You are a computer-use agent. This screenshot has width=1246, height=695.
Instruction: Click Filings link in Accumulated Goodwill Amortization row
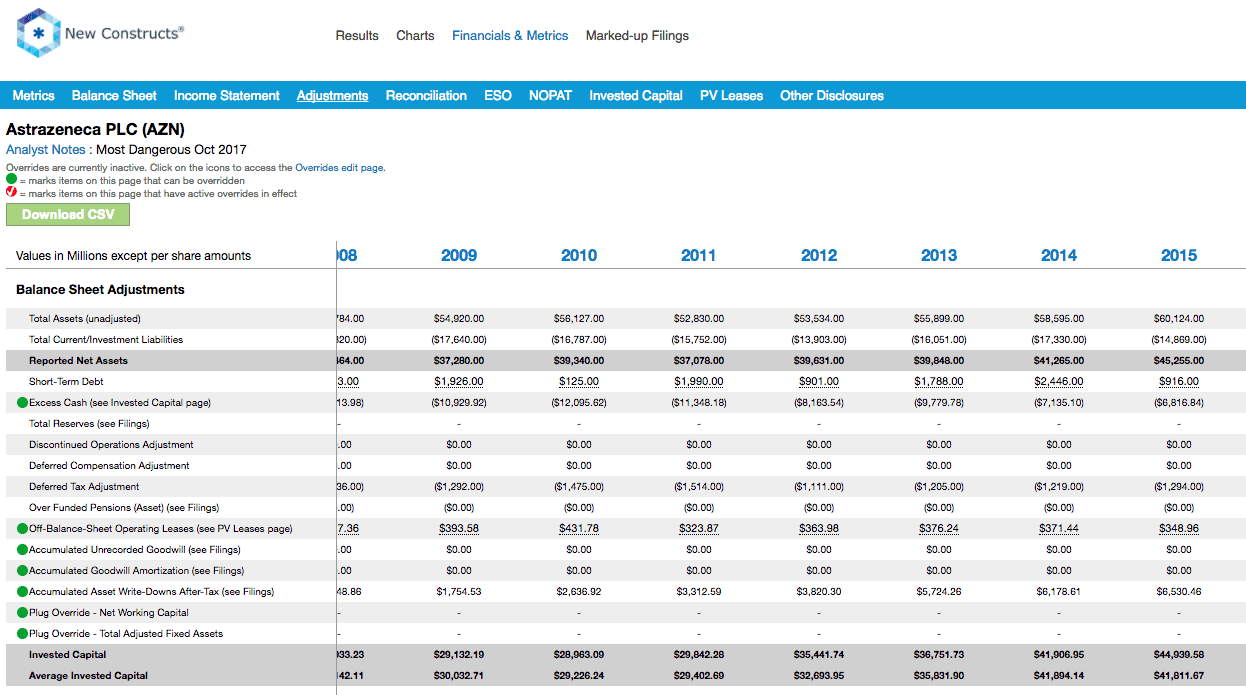[226, 571]
